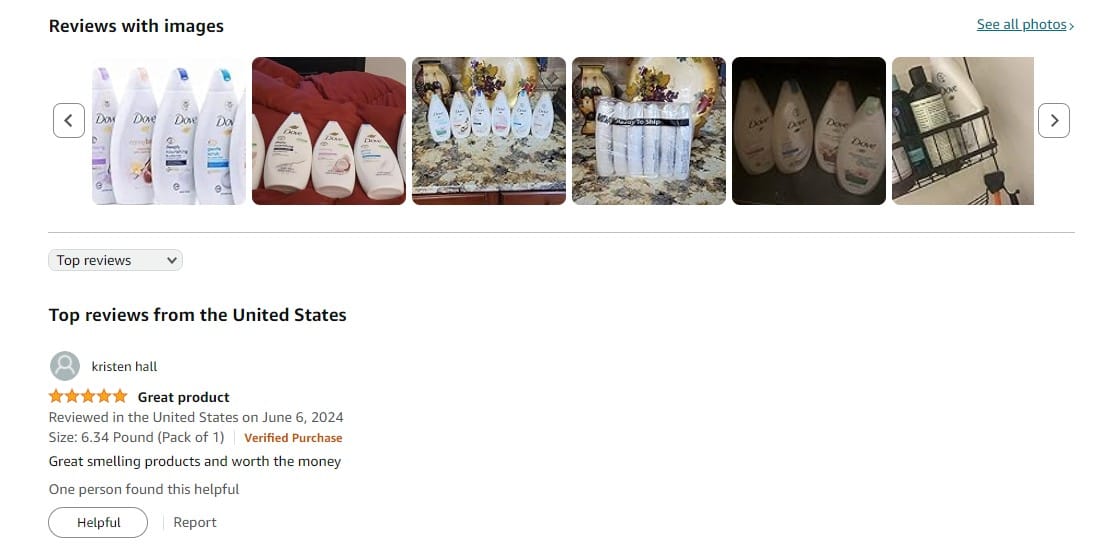The width and height of the screenshot is (1103, 556).
Task: Go to previous review images with left arrow
Action: tap(69, 120)
